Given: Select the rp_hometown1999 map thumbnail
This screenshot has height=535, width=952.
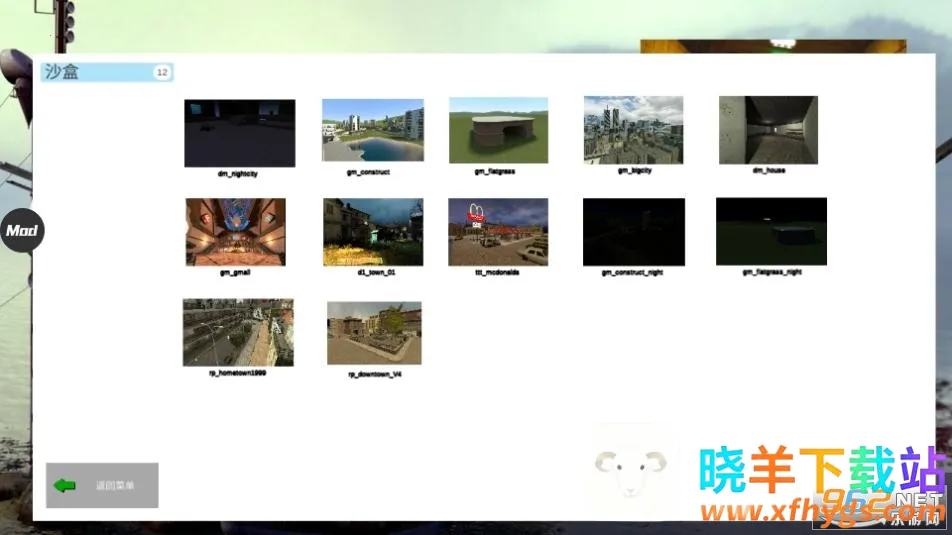Looking at the screenshot, I should pyautogui.click(x=238, y=332).
